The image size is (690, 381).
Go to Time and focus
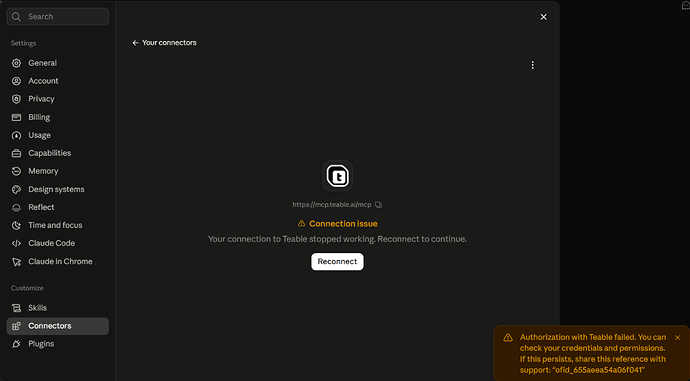click(58, 225)
